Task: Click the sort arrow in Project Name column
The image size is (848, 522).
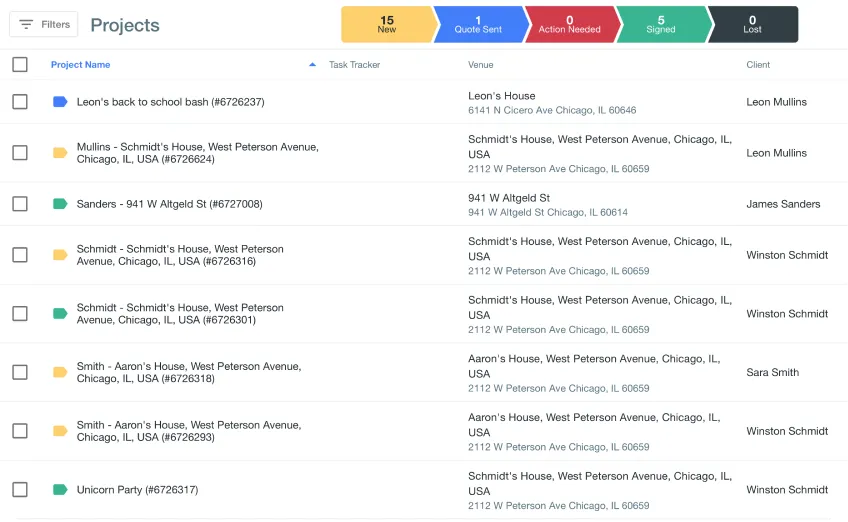Action: click(312, 65)
